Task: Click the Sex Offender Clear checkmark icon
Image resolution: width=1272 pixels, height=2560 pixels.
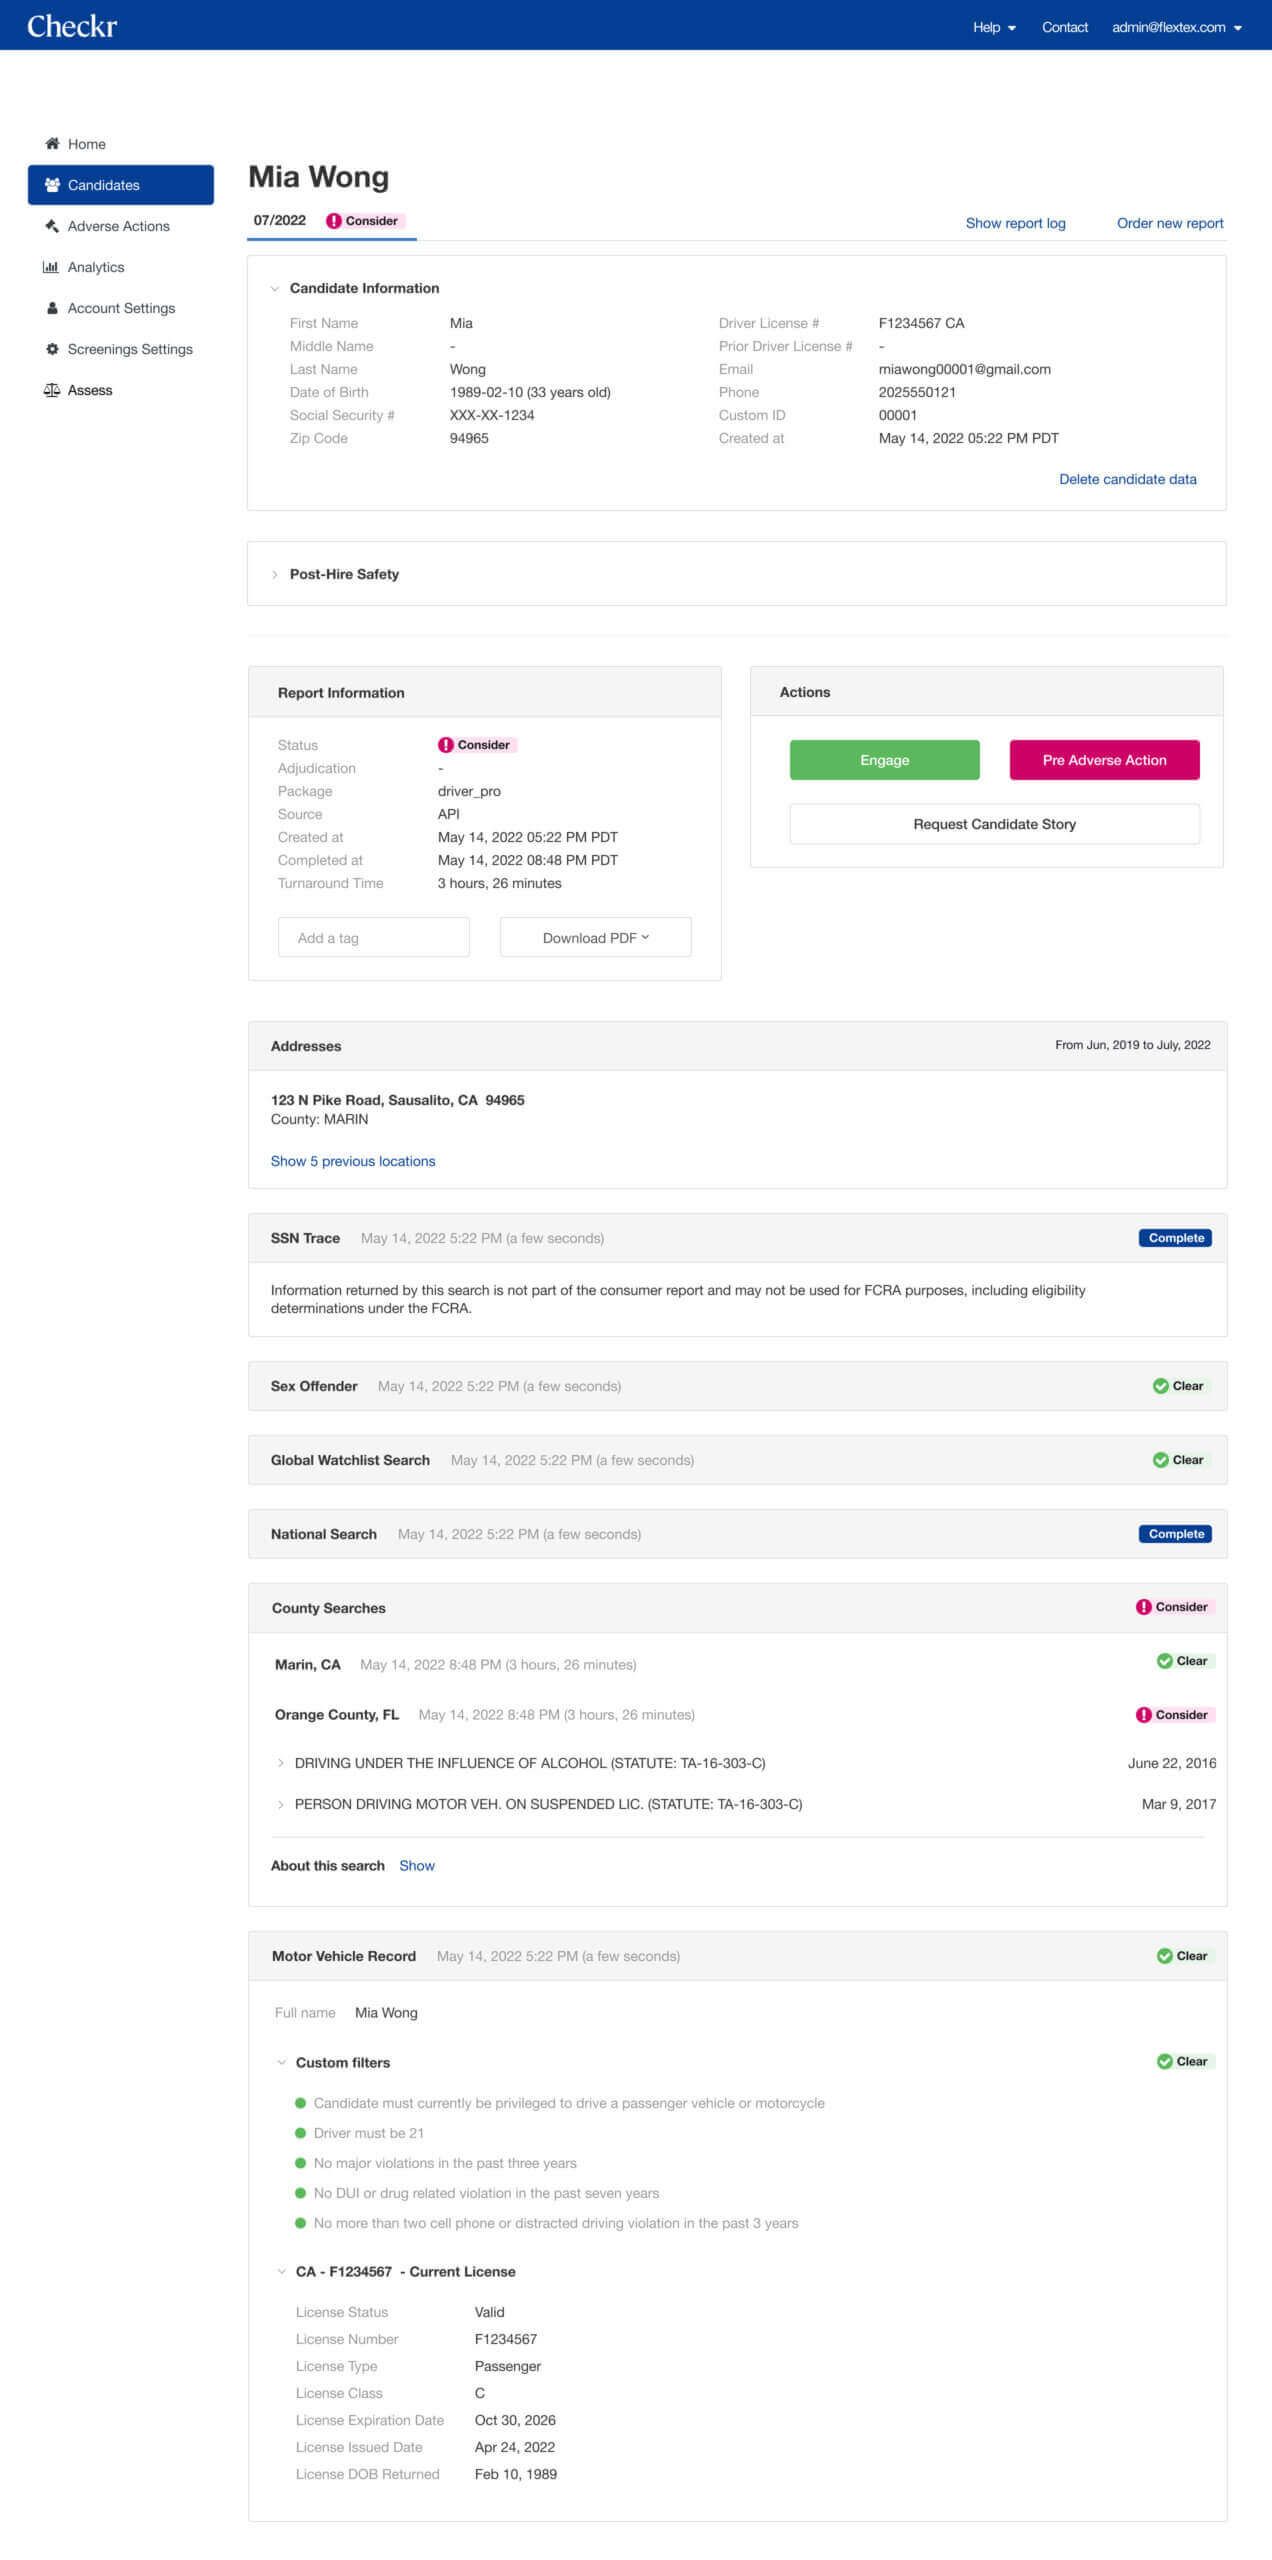Action: pos(1161,1386)
